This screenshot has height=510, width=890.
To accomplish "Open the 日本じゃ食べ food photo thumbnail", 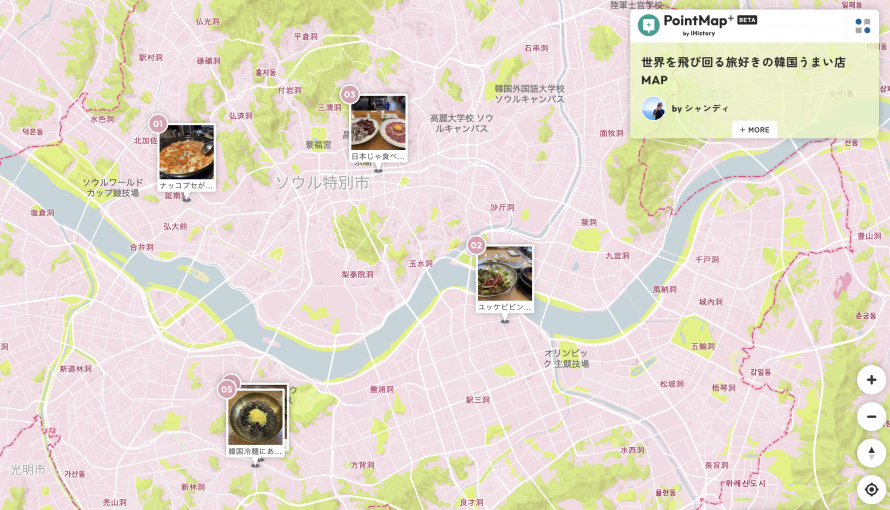I will 378,123.
